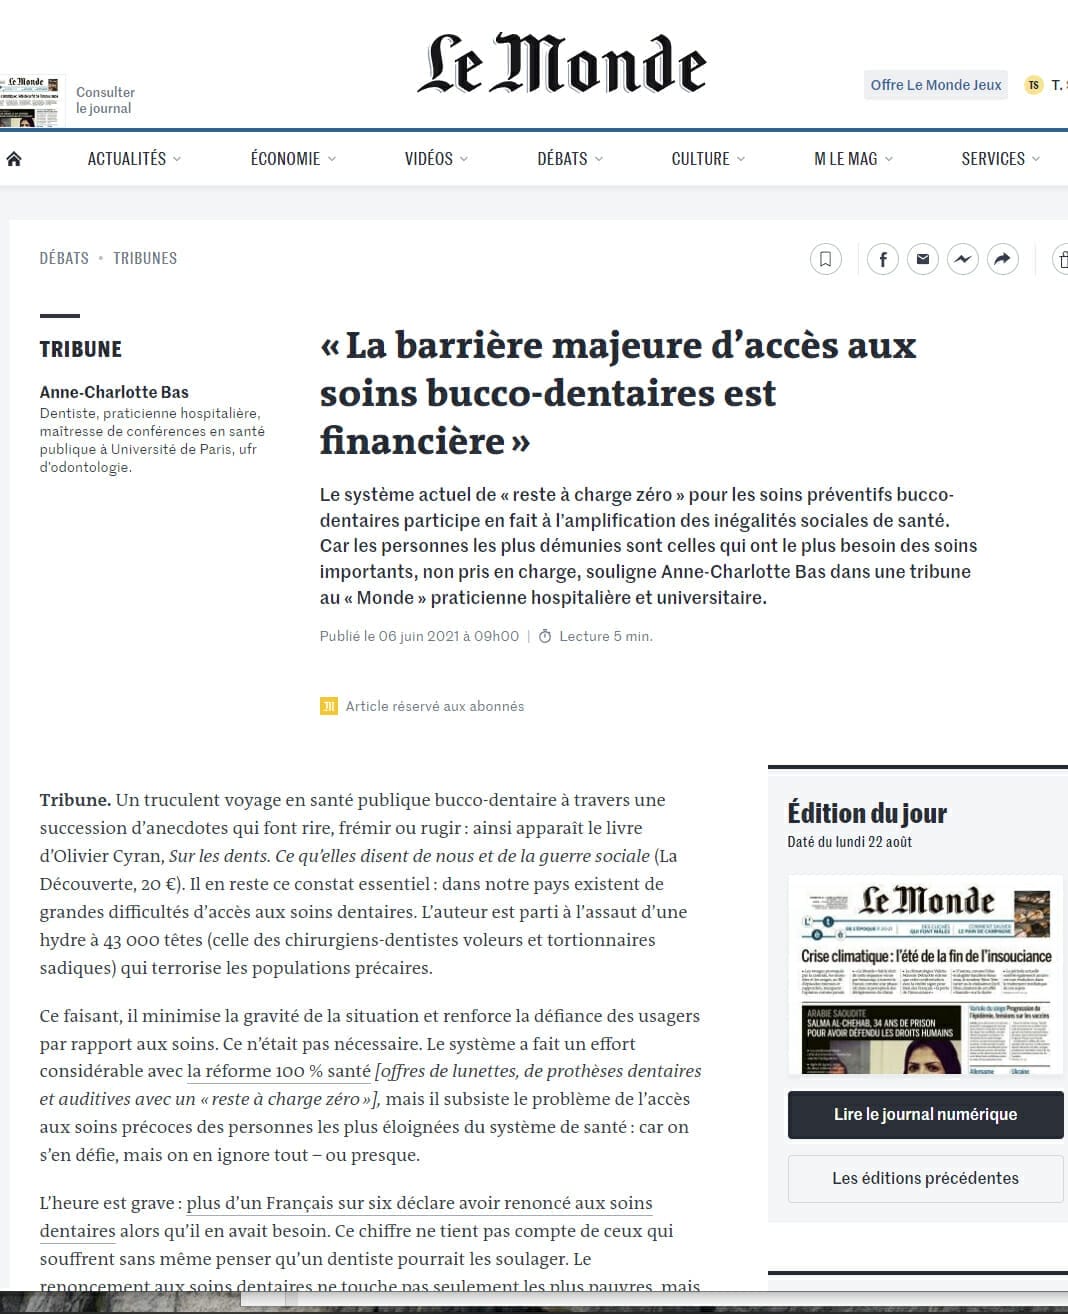
Task: Open the TRIBUNES breadcrumb link
Action: tap(145, 258)
